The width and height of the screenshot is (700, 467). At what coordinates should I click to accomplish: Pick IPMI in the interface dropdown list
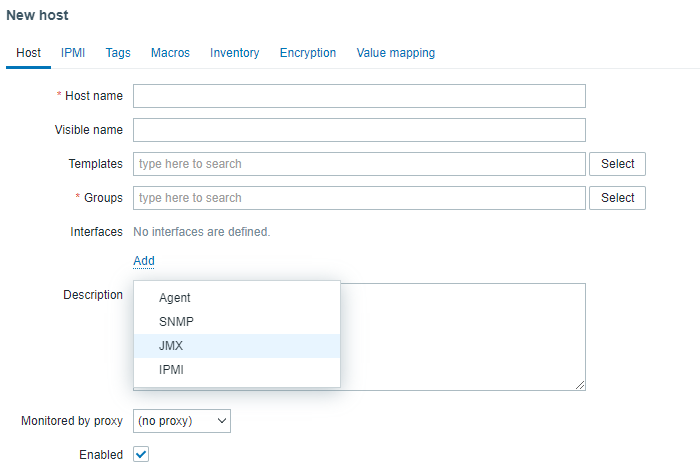tap(172, 370)
